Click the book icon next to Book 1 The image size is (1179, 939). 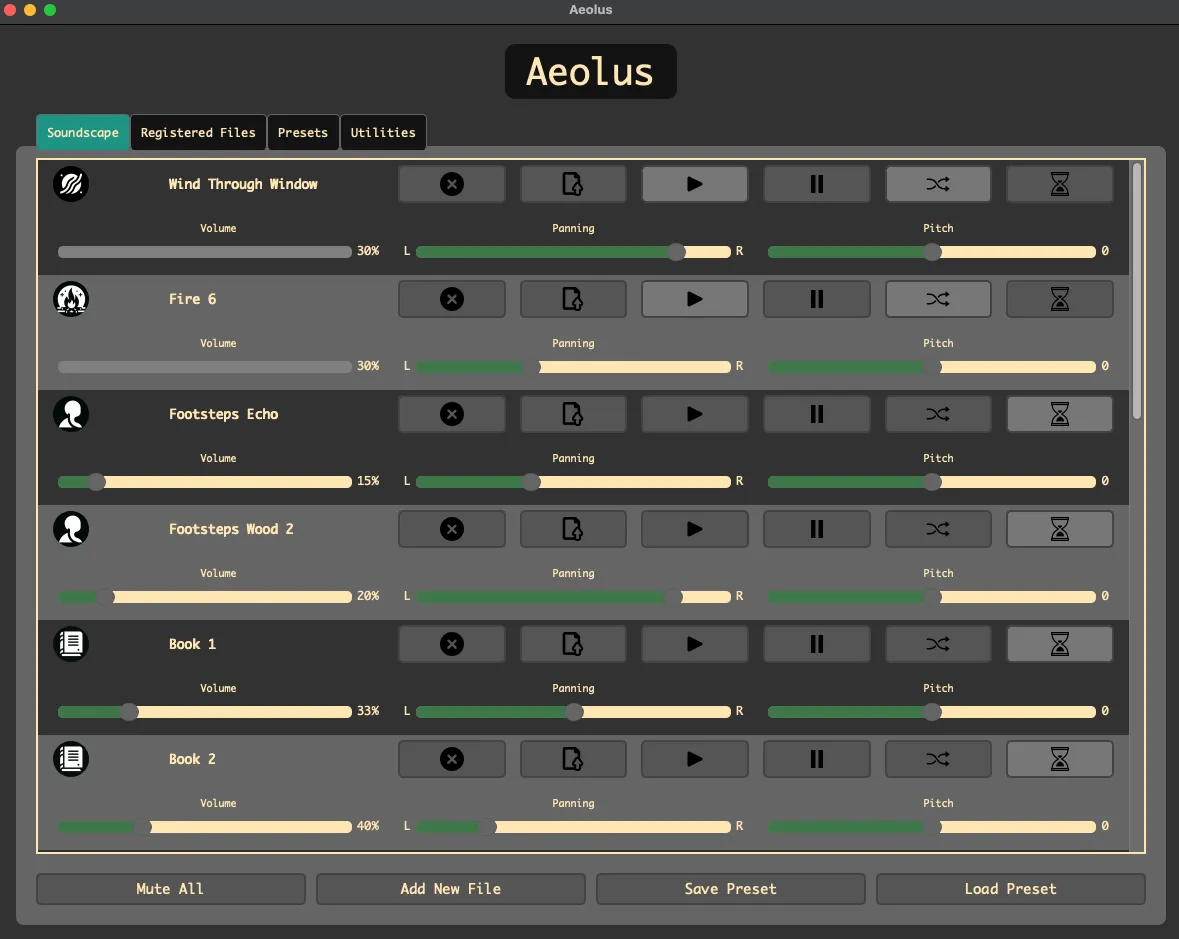tap(70, 644)
